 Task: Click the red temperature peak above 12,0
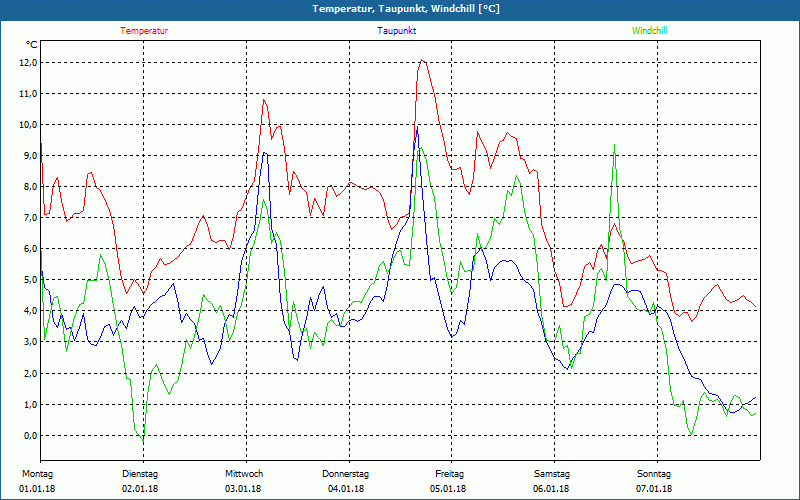click(x=423, y=61)
